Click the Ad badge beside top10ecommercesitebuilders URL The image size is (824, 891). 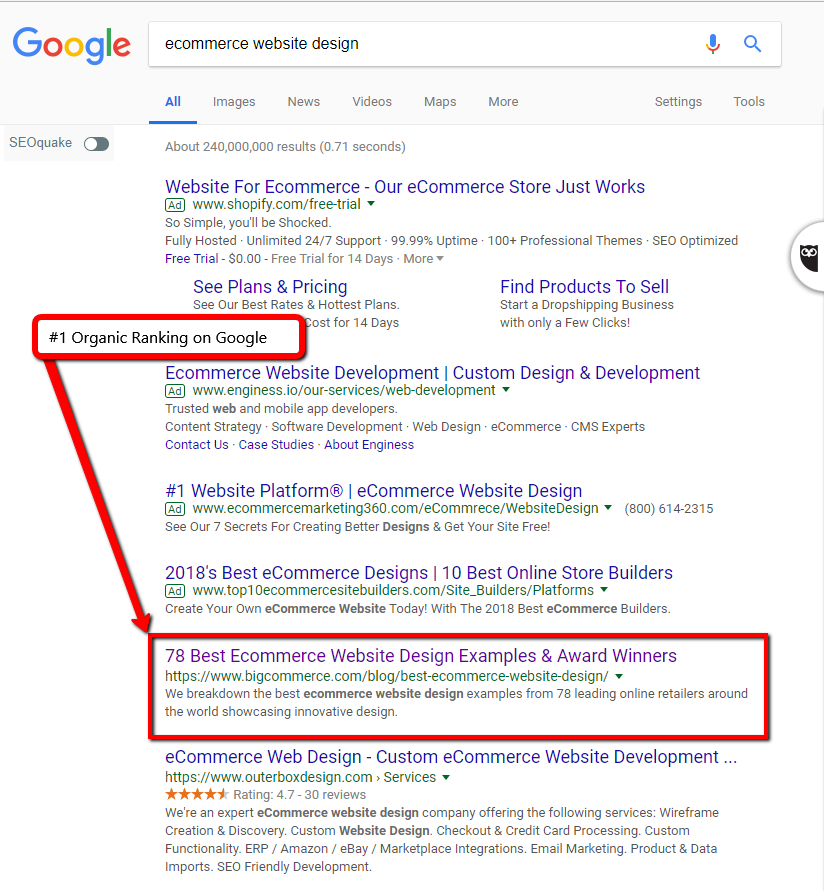point(175,591)
